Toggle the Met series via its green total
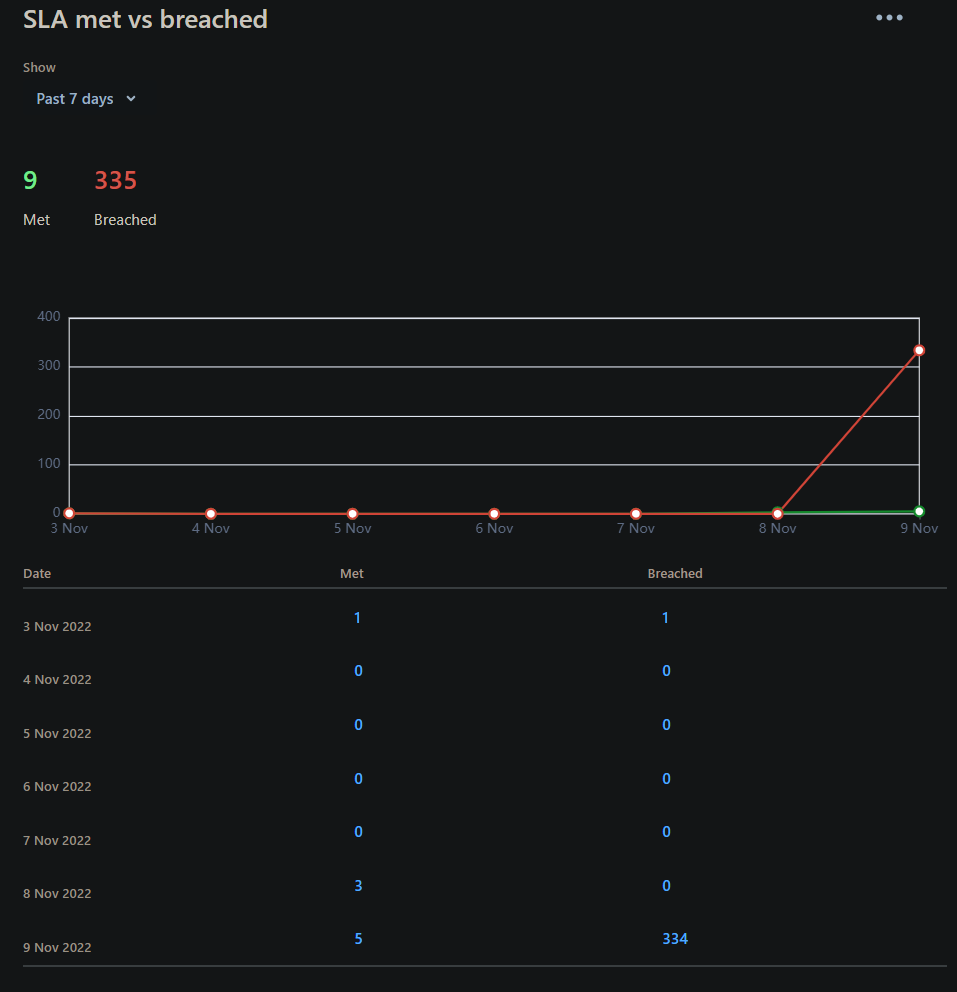This screenshot has width=957, height=992. point(30,180)
